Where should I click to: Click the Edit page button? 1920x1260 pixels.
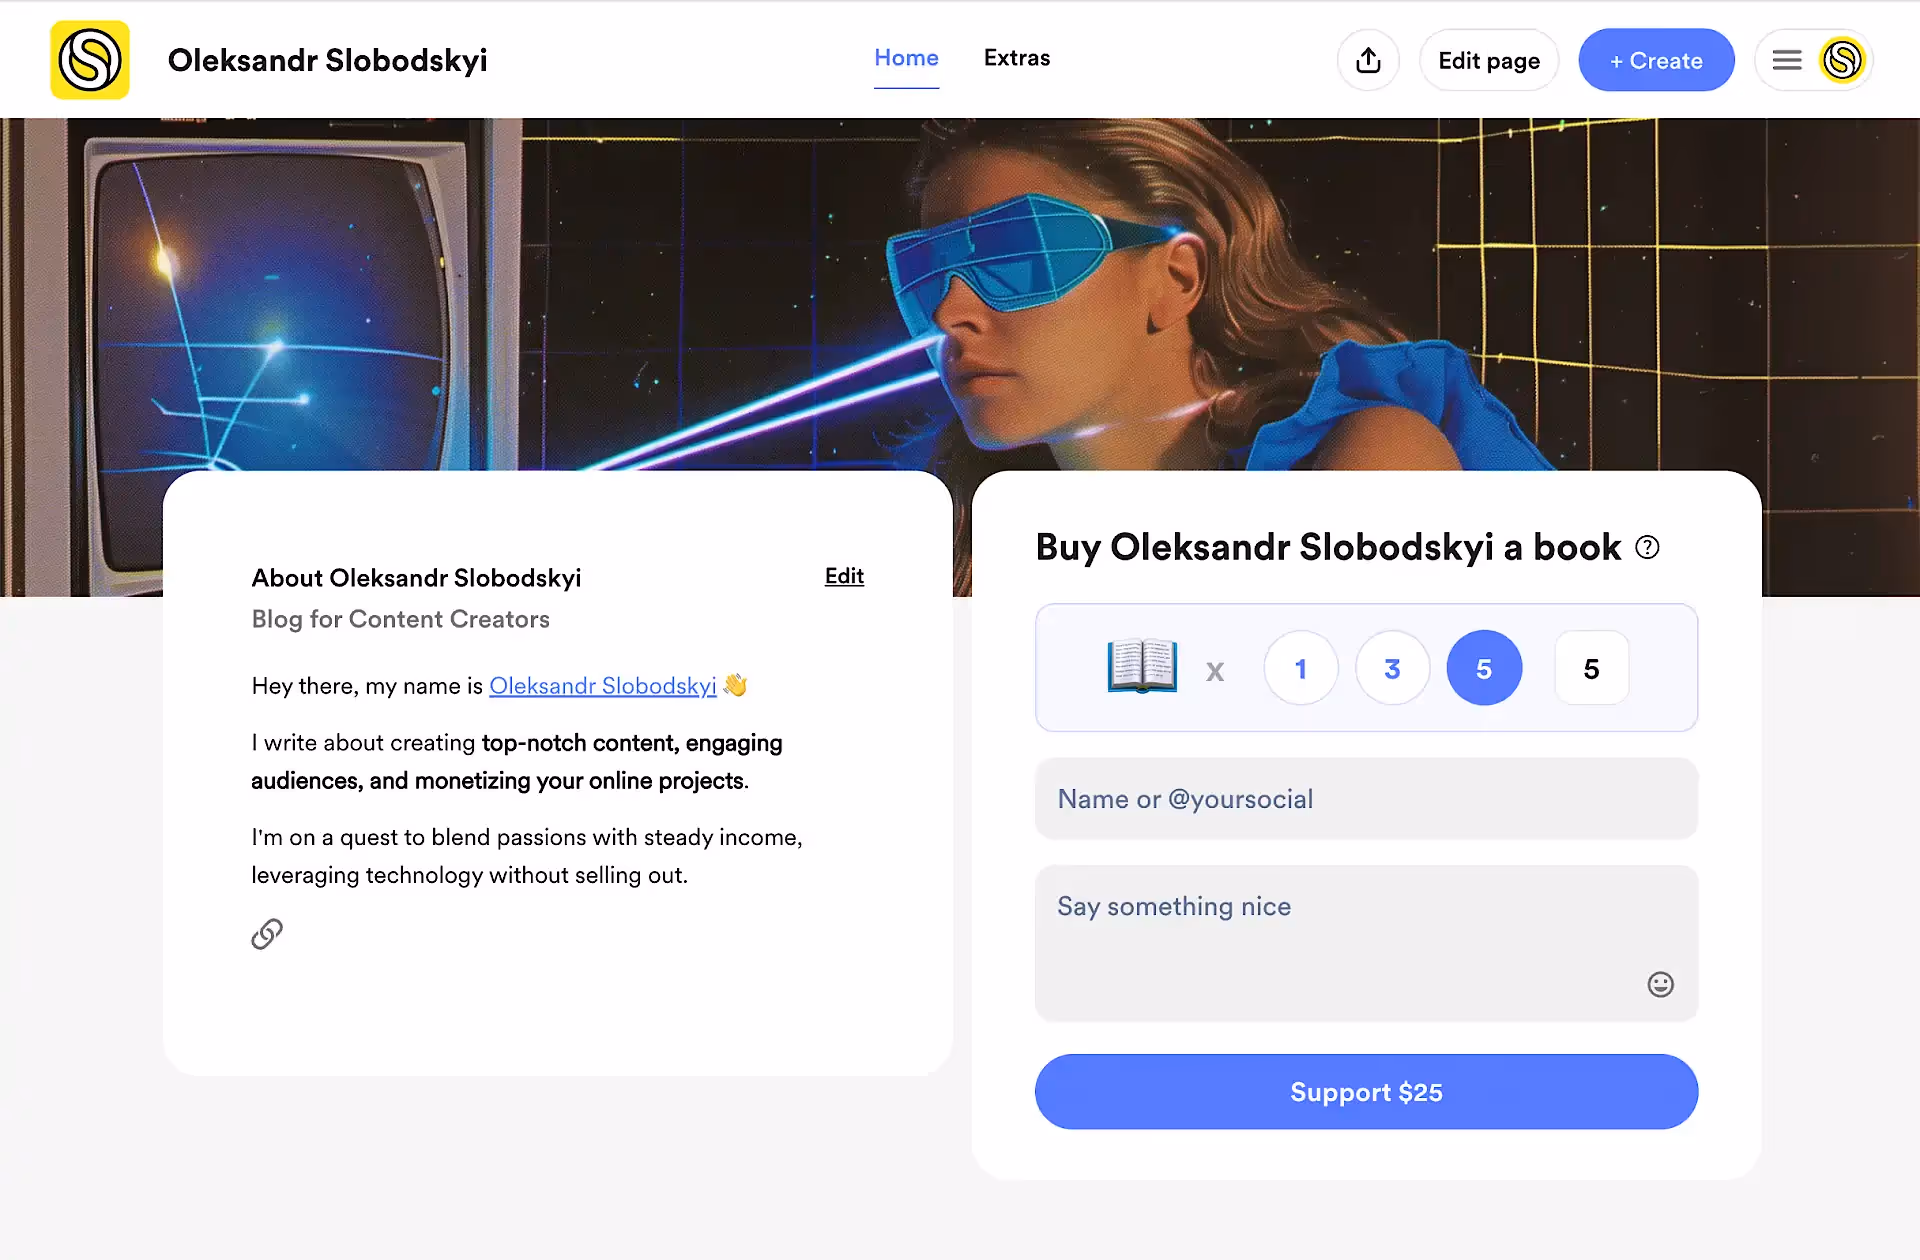tap(1489, 60)
